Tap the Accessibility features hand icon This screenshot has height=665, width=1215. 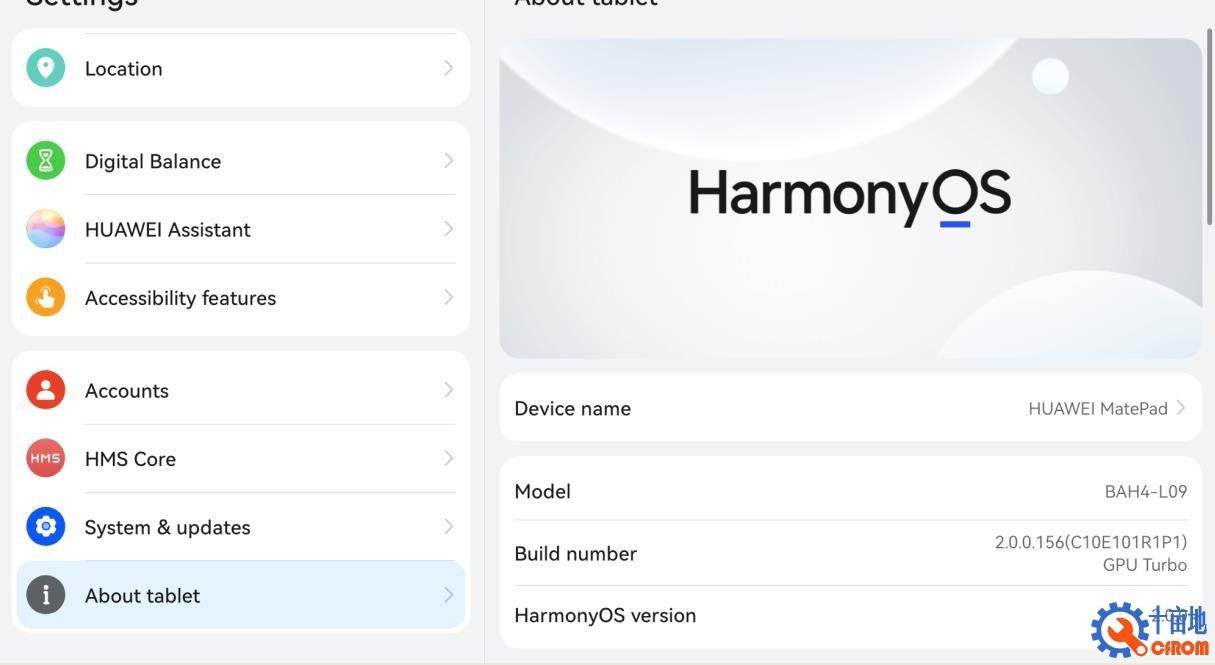(45, 298)
